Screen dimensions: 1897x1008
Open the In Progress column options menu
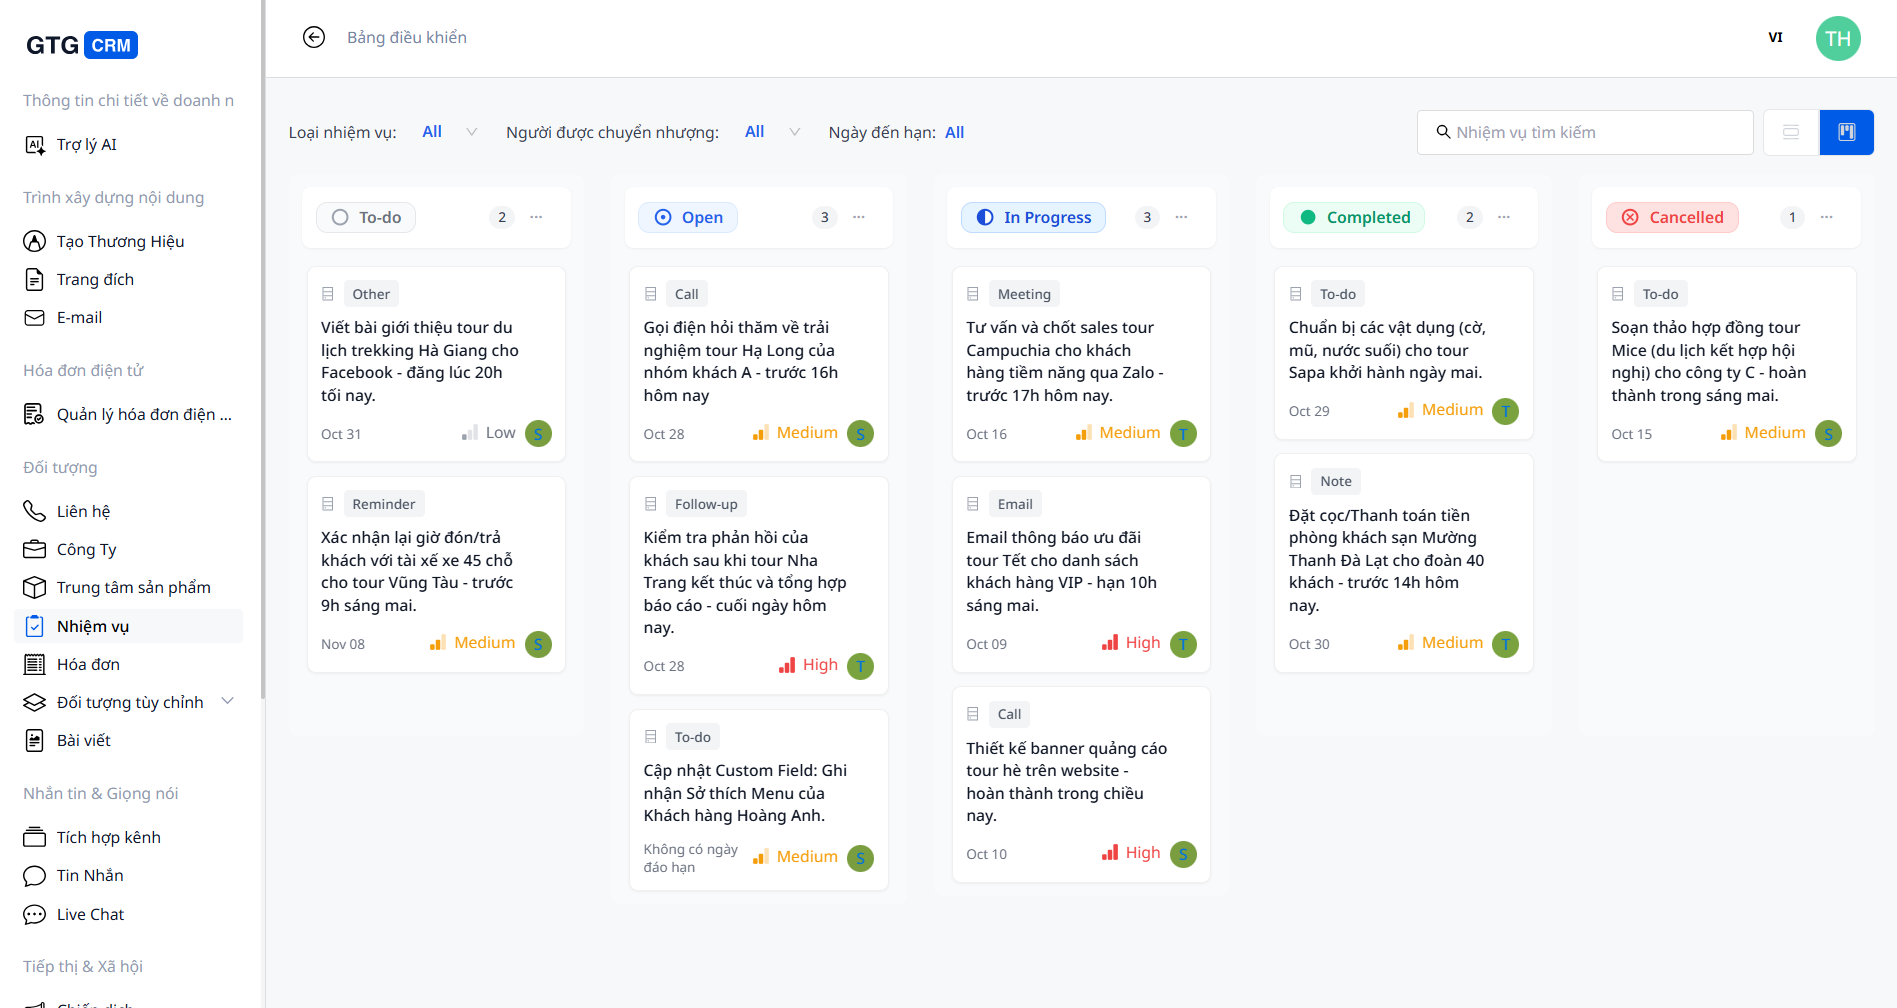point(1181,217)
